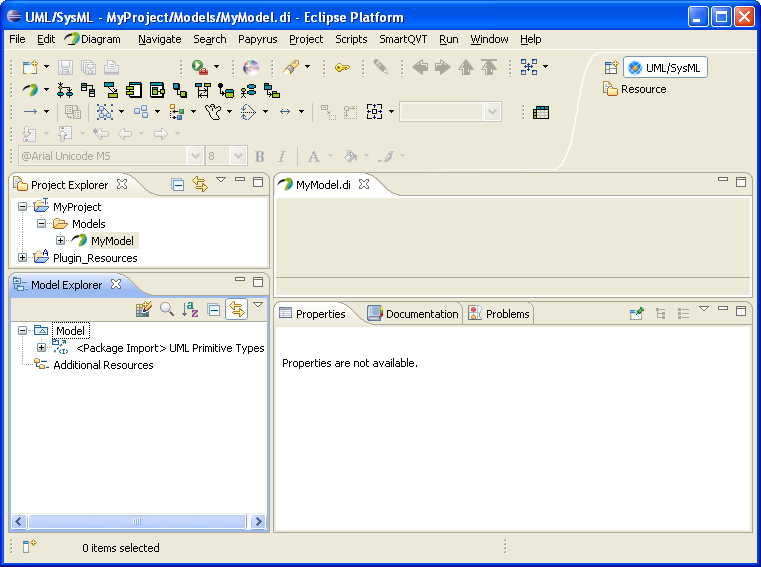This screenshot has width=761, height=567.
Task: Click Sort Alphabetically icon in Model Explorer
Action: point(190,310)
